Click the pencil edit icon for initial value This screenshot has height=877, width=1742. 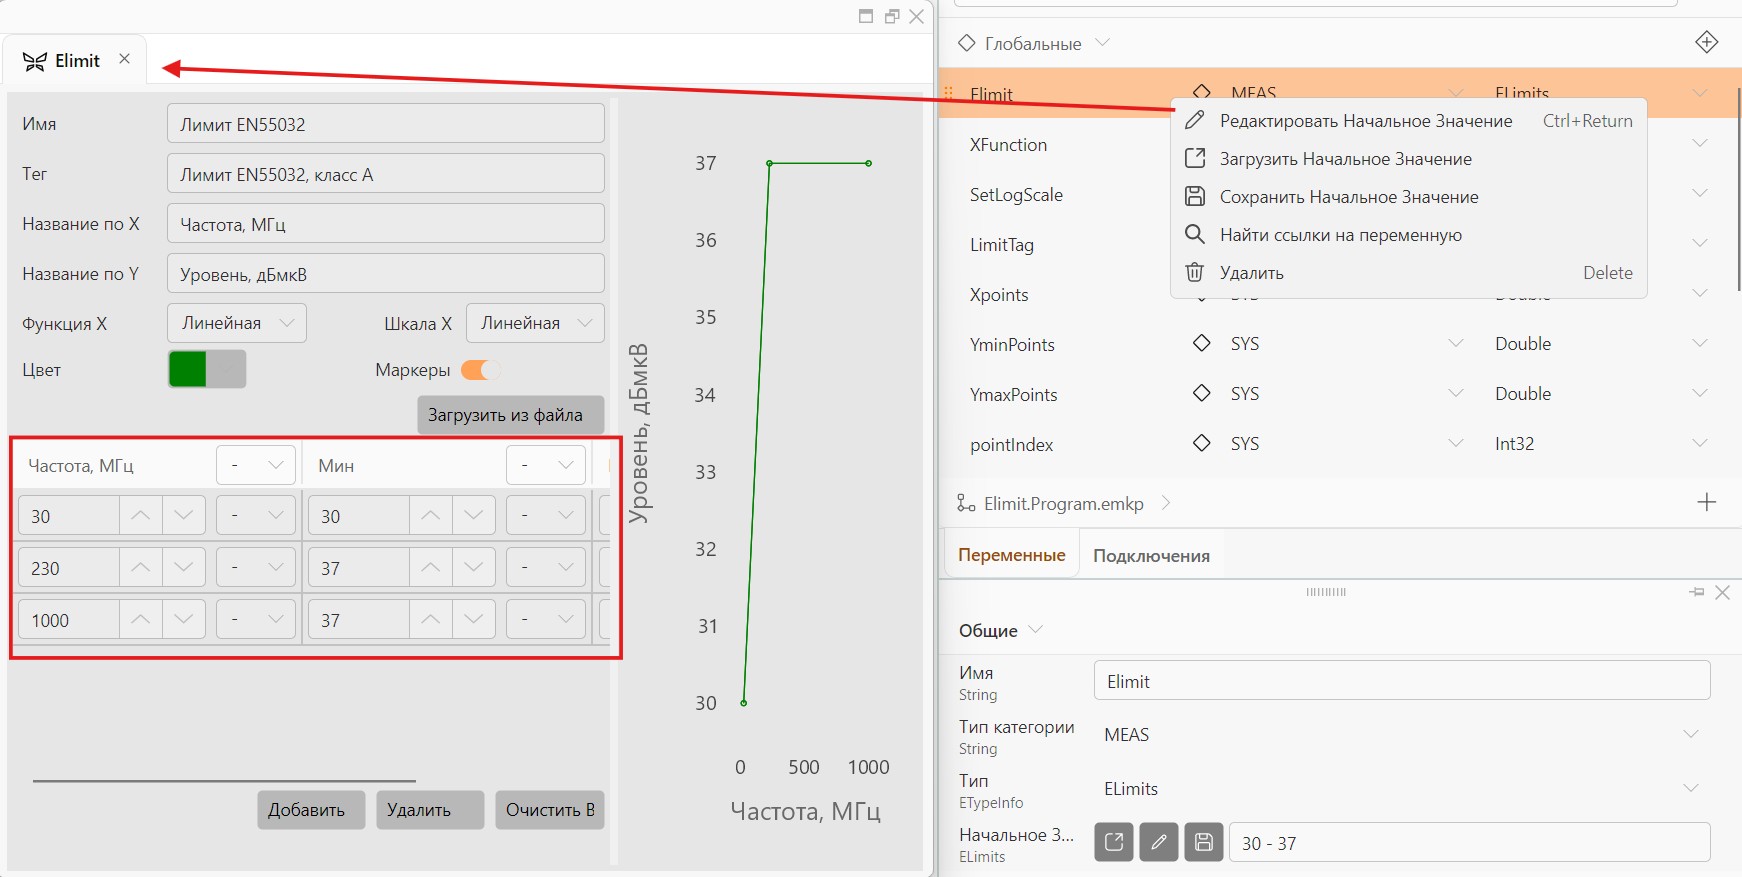(x=1159, y=842)
